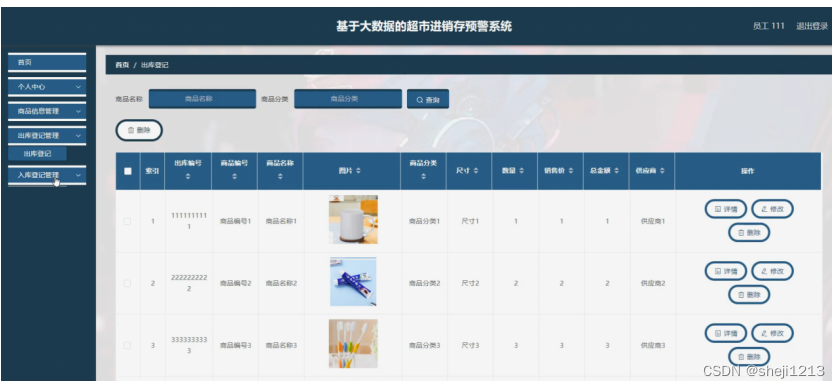Screen dimensions: 840x388
Task: Select checkbox for row 2
Action: (128, 283)
